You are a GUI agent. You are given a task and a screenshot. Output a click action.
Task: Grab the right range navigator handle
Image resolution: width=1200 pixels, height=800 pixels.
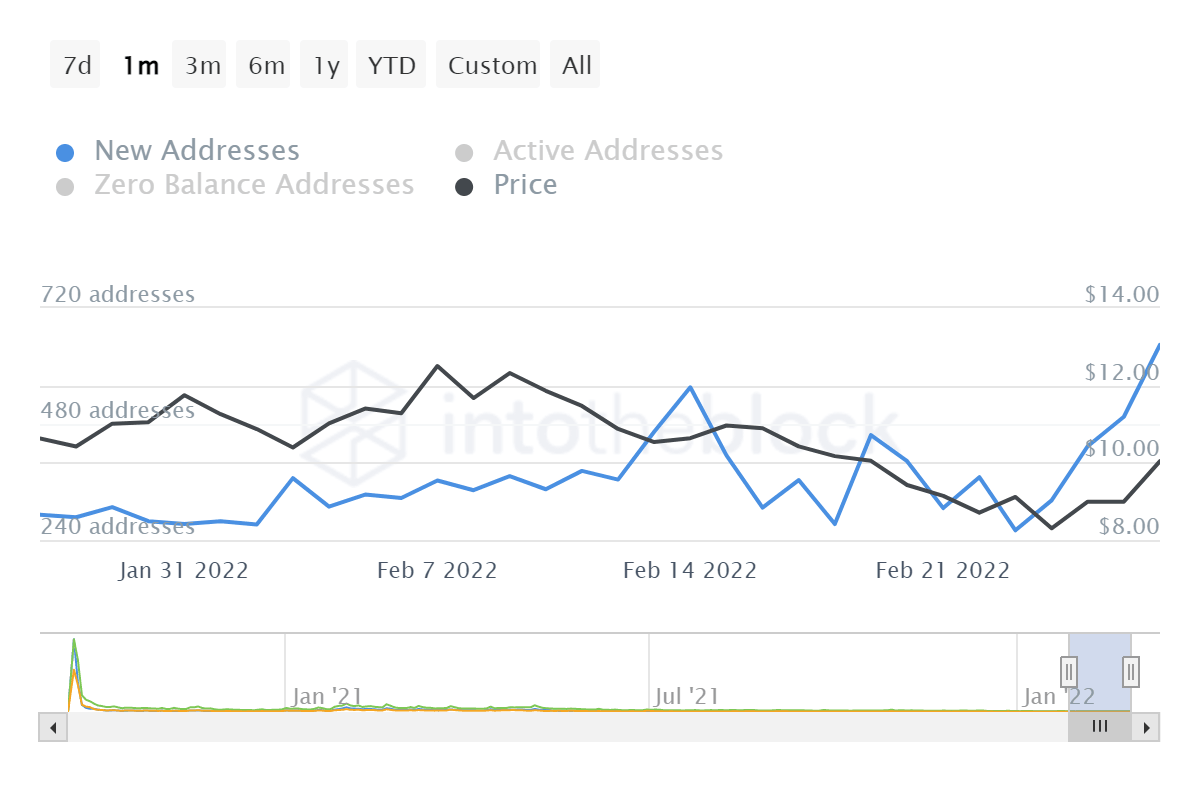coord(1131,670)
